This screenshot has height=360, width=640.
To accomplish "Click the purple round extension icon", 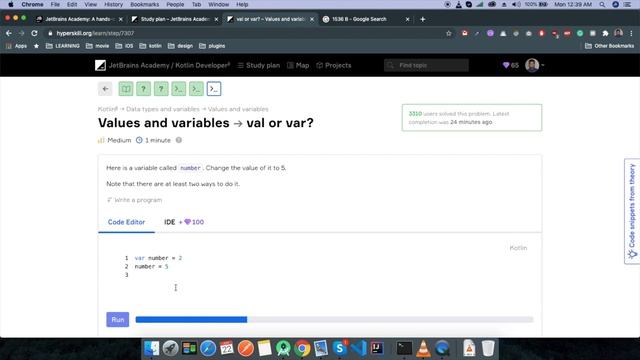I will pyautogui.click(x=490, y=33).
